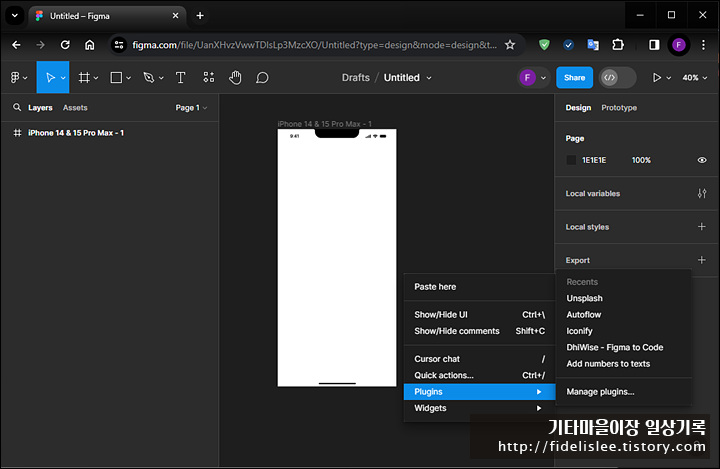This screenshot has height=469, width=720.
Task: Click Drafts breadcrumb link
Action: pos(355,78)
